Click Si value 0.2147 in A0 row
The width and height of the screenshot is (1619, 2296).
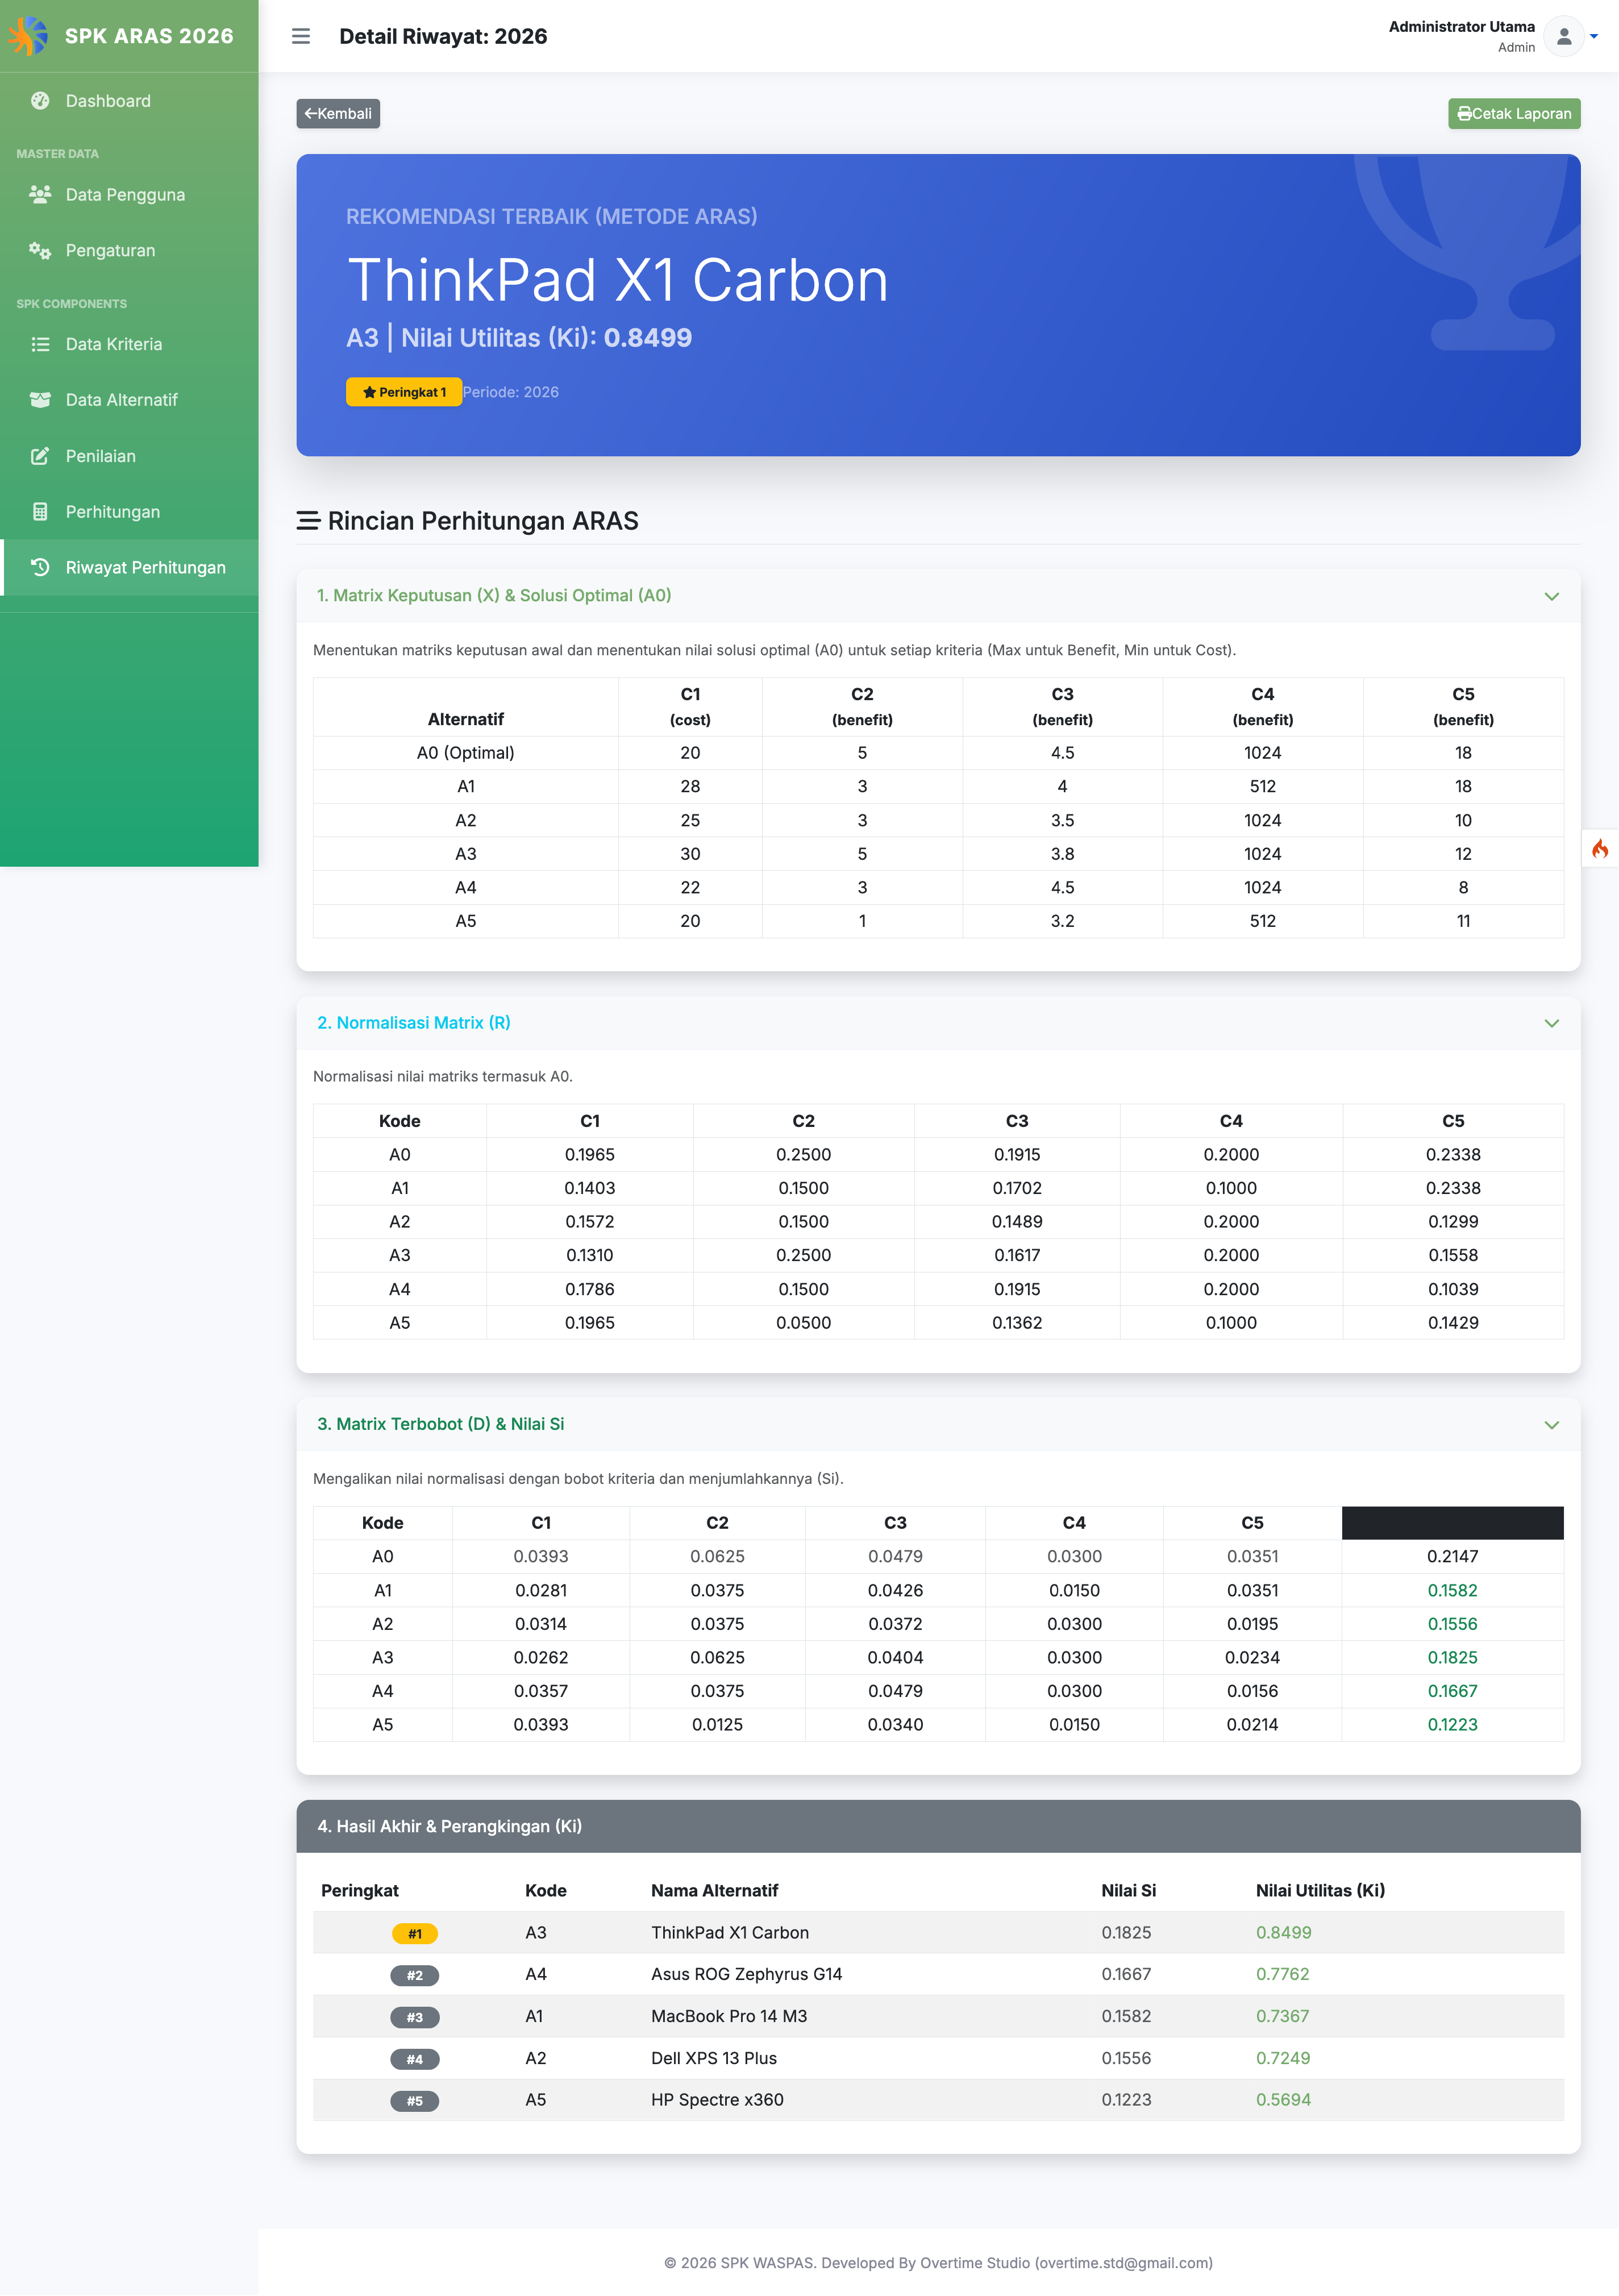coord(1452,1556)
